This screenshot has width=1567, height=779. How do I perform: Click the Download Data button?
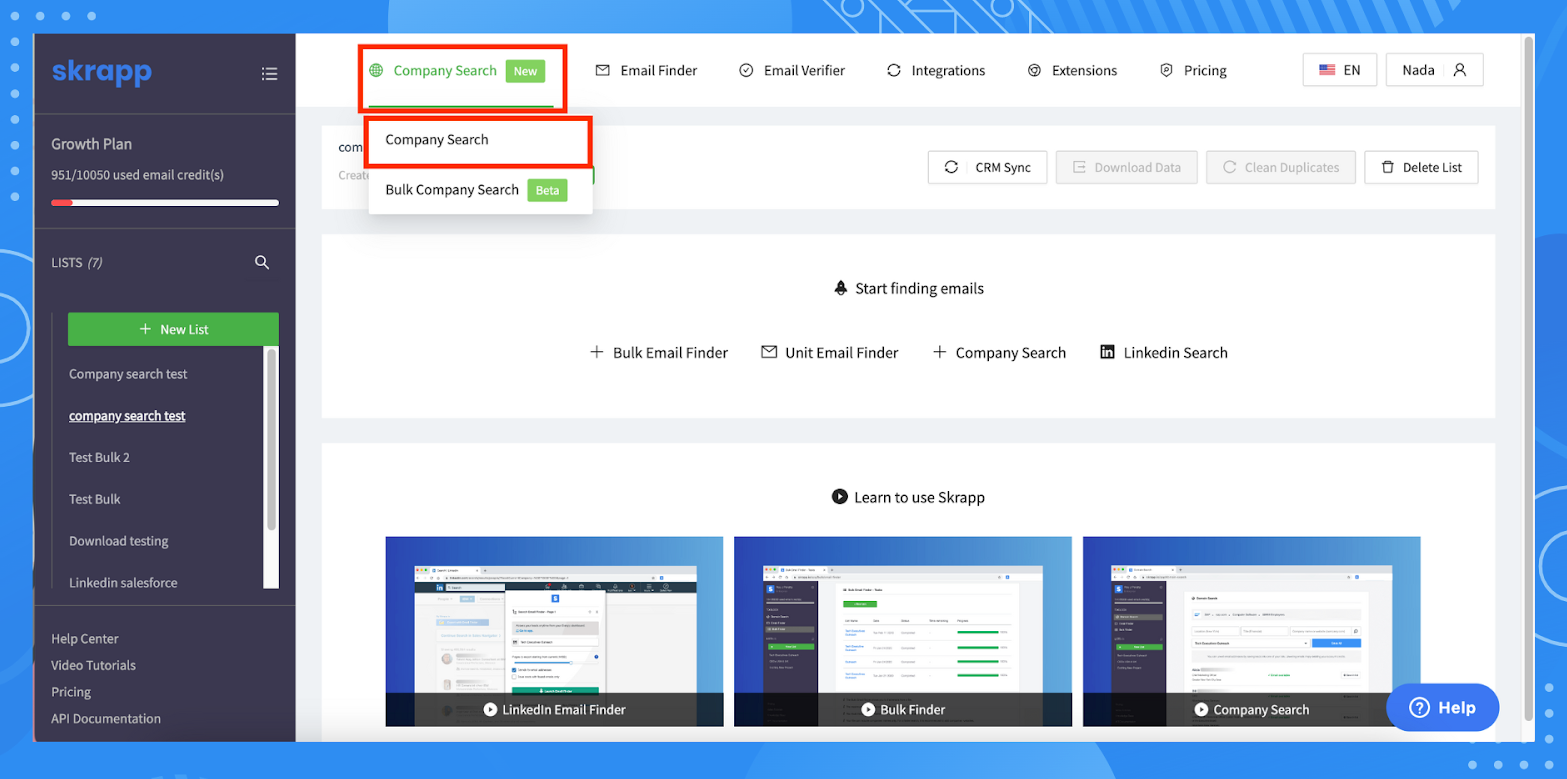1127,167
